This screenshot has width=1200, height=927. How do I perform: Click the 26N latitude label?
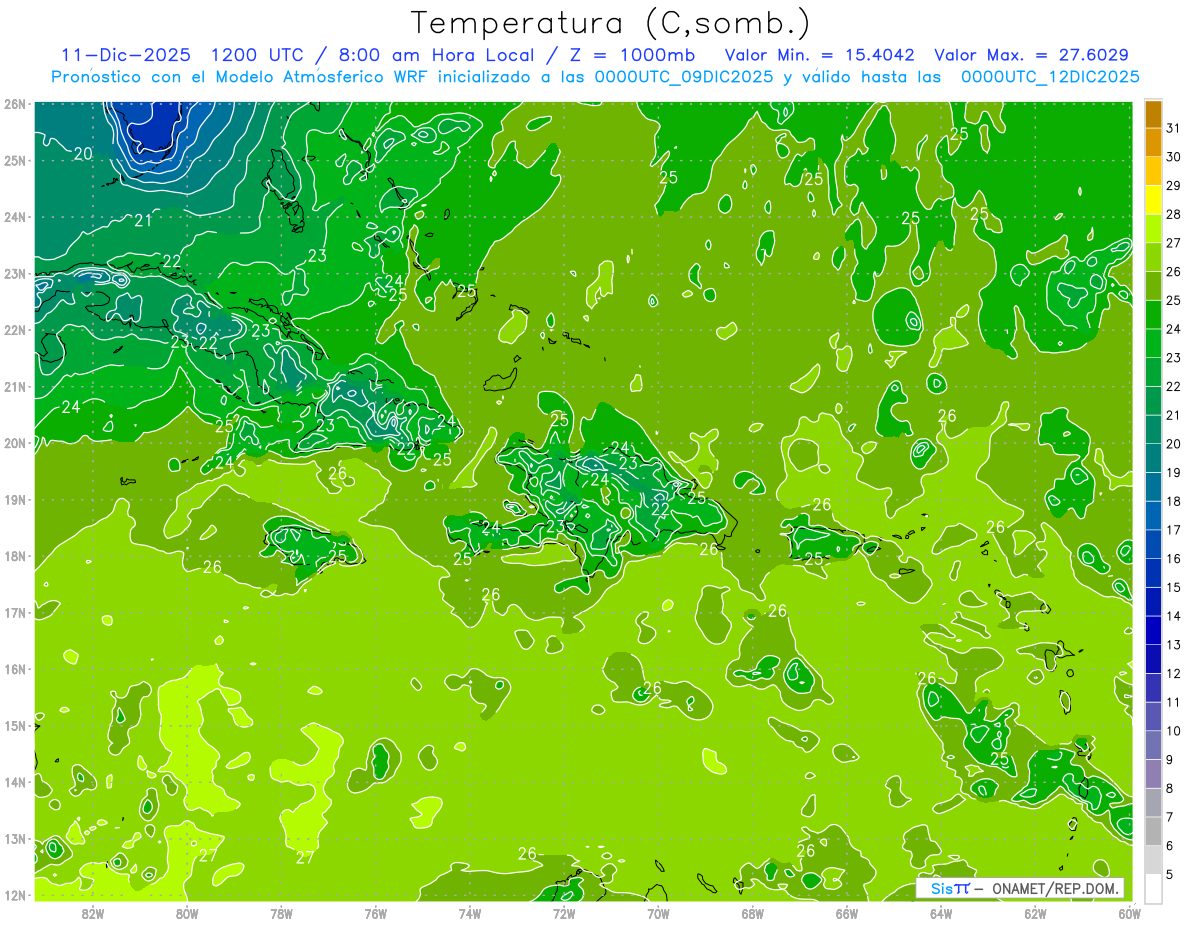(15, 103)
